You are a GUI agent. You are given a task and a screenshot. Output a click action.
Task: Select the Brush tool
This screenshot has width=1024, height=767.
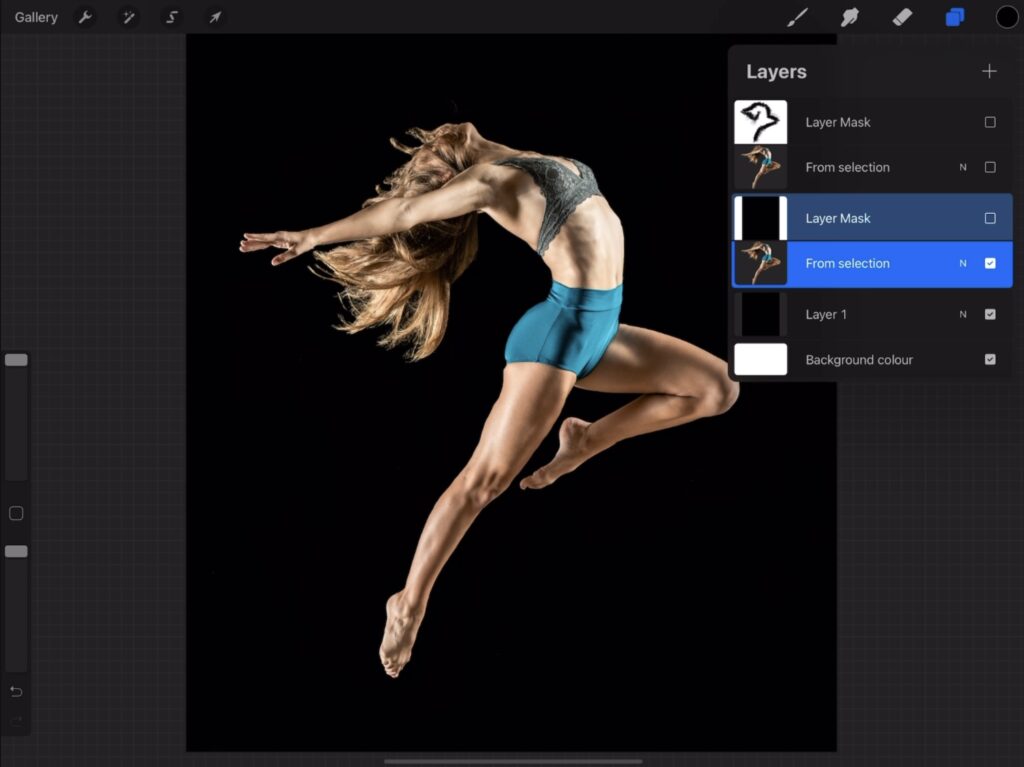797,17
